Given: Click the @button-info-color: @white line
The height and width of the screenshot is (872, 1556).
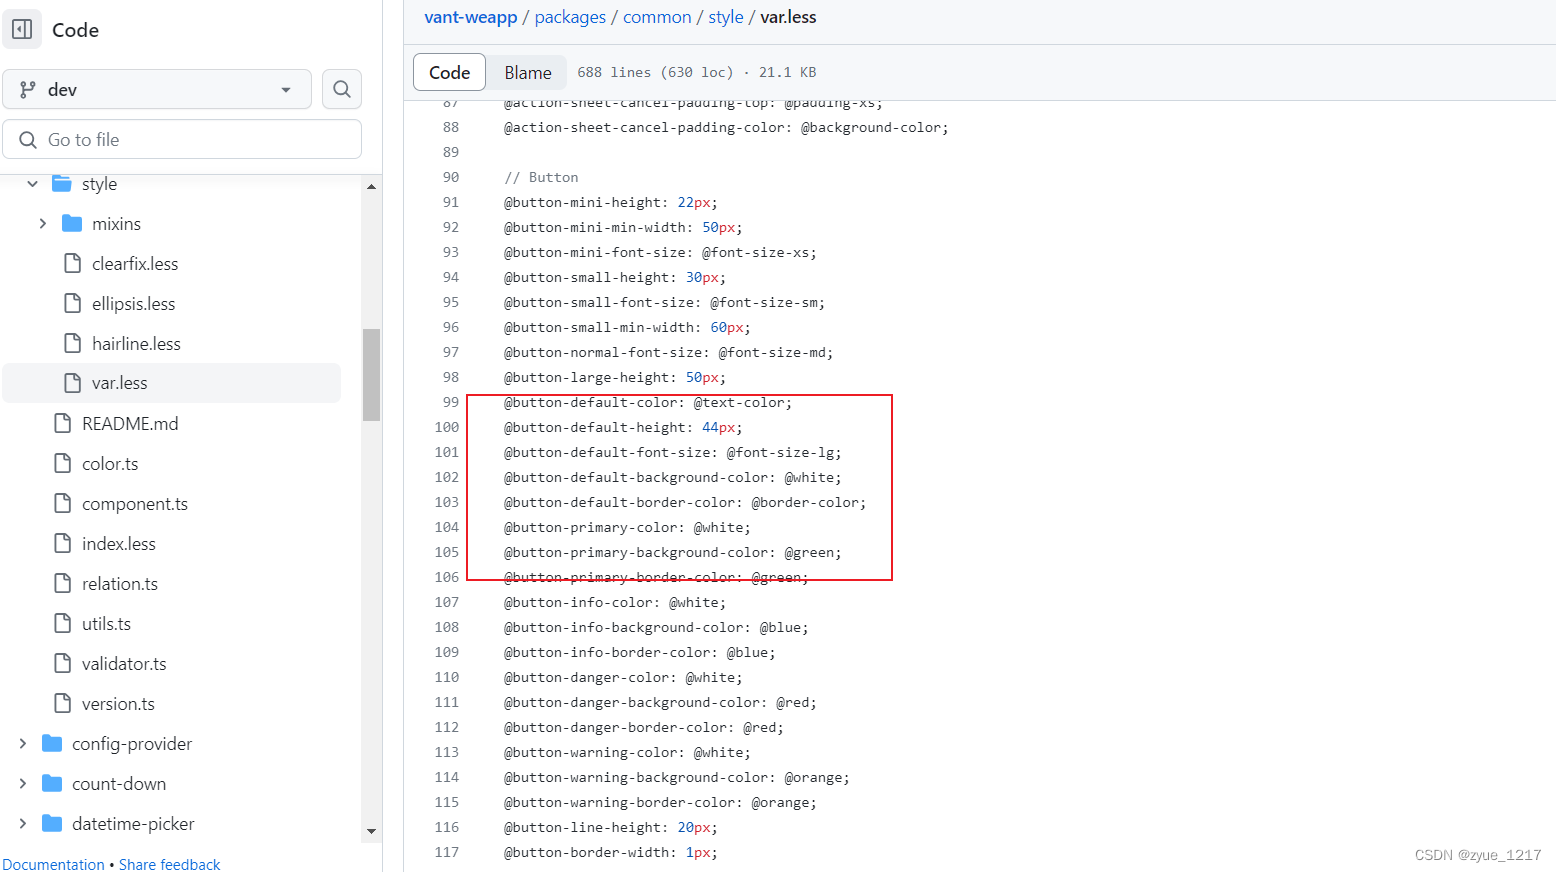Looking at the screenshot, I should click(x=615, y=602).
